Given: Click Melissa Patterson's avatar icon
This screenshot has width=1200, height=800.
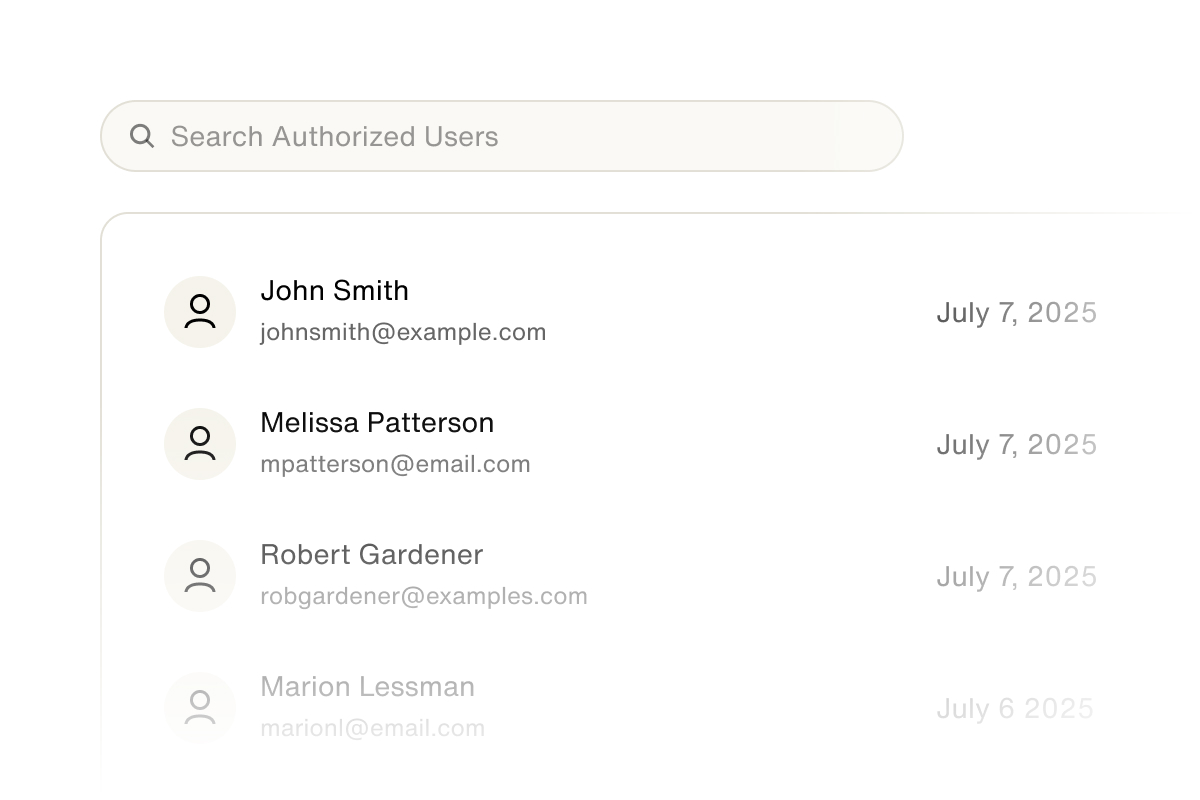Looking at the screenshot, I should point(200,444).
